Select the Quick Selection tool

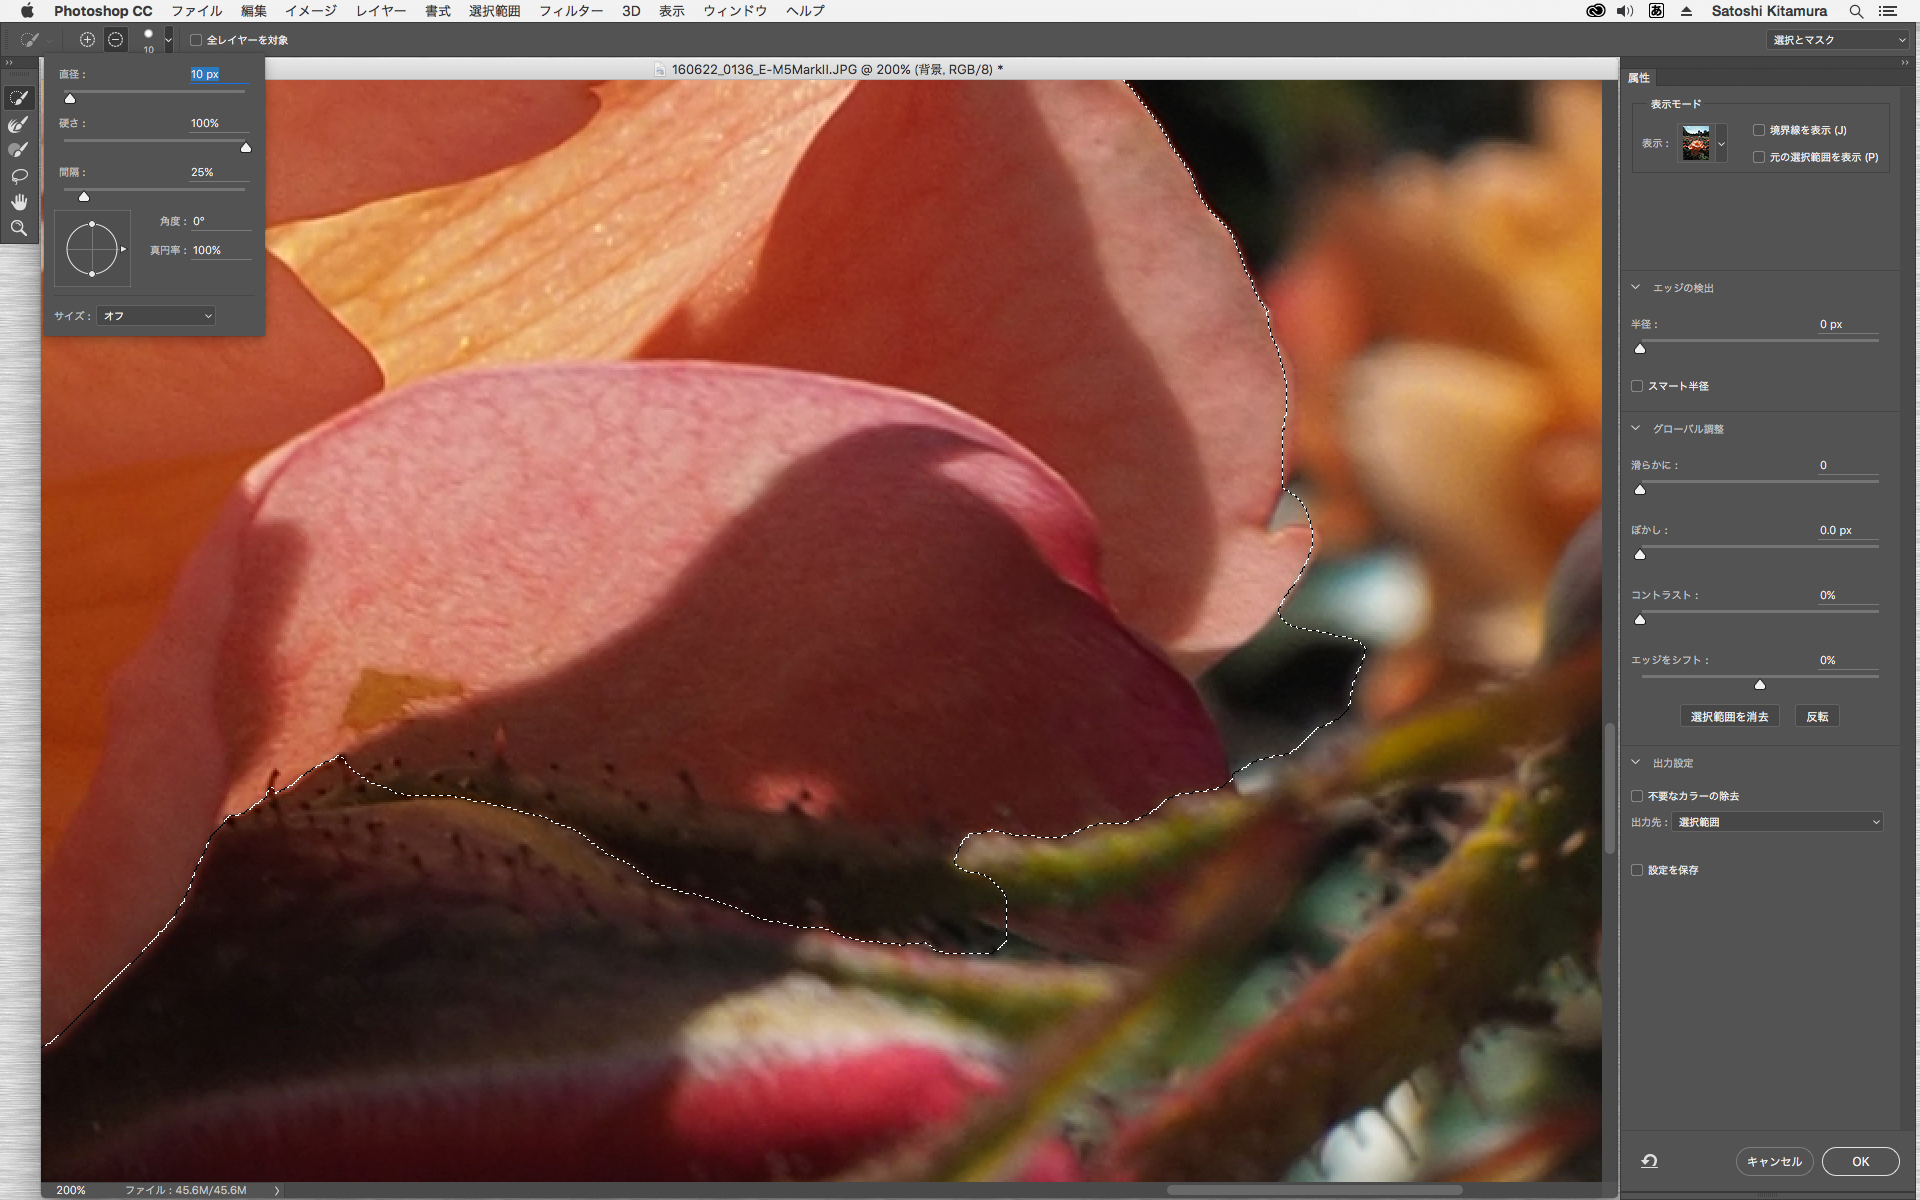point(19,98)
